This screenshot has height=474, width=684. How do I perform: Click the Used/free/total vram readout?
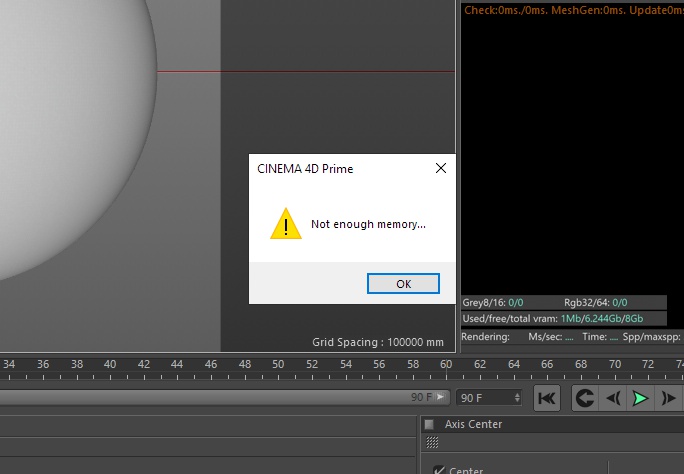click(553, 318)
